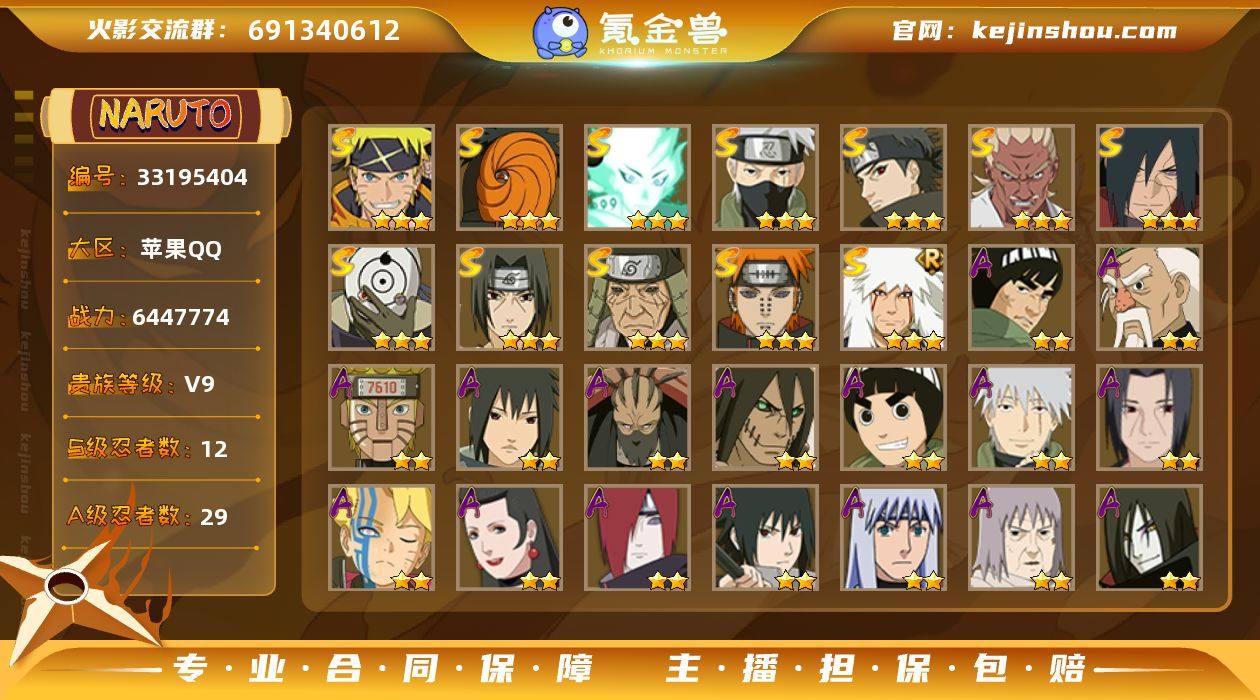Image resolution: width=1260 pixels, height=700 pixels.
Task: Click the orange spiral mask Tobi portrait
Action: [x=509, y=178]
